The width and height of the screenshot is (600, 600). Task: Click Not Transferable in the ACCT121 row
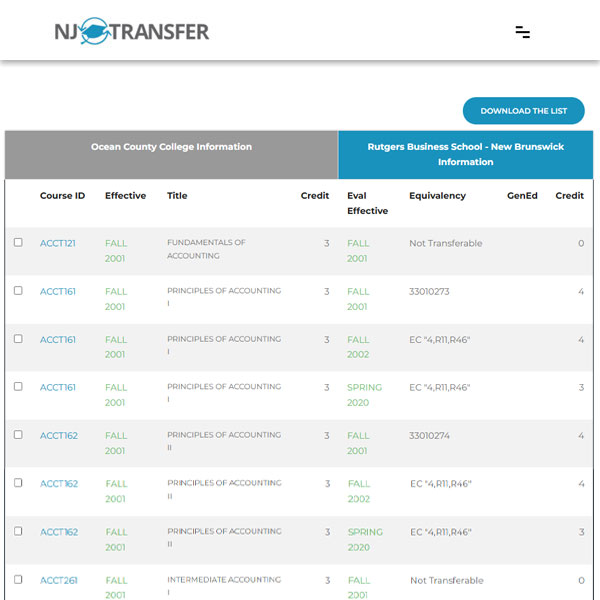(446, 243)
